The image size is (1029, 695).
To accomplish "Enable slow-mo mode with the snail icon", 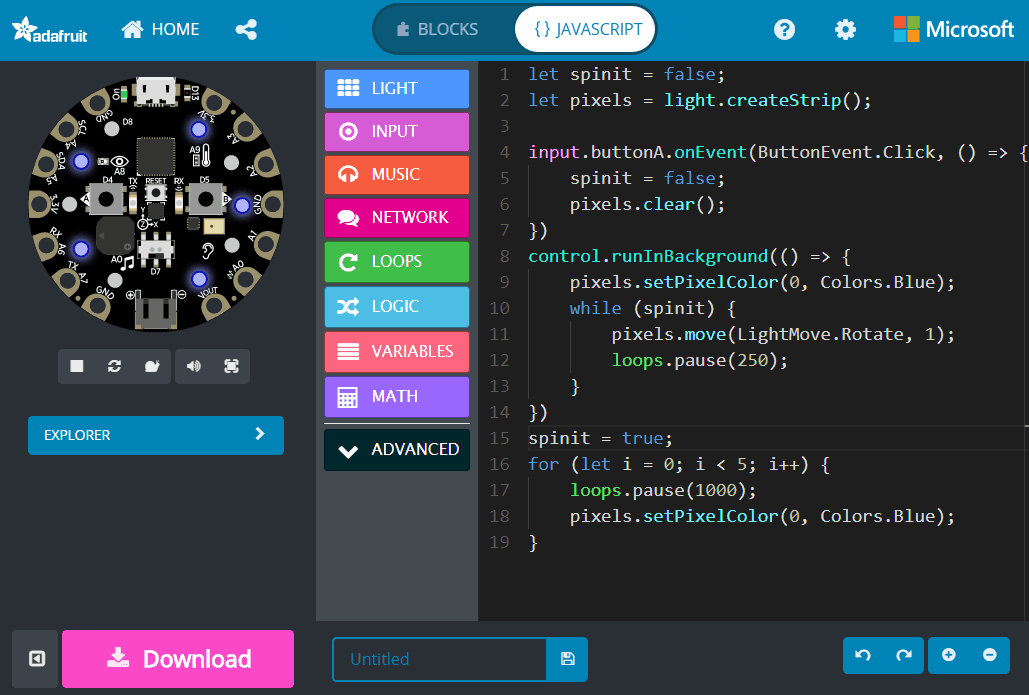I will (152, 366).
